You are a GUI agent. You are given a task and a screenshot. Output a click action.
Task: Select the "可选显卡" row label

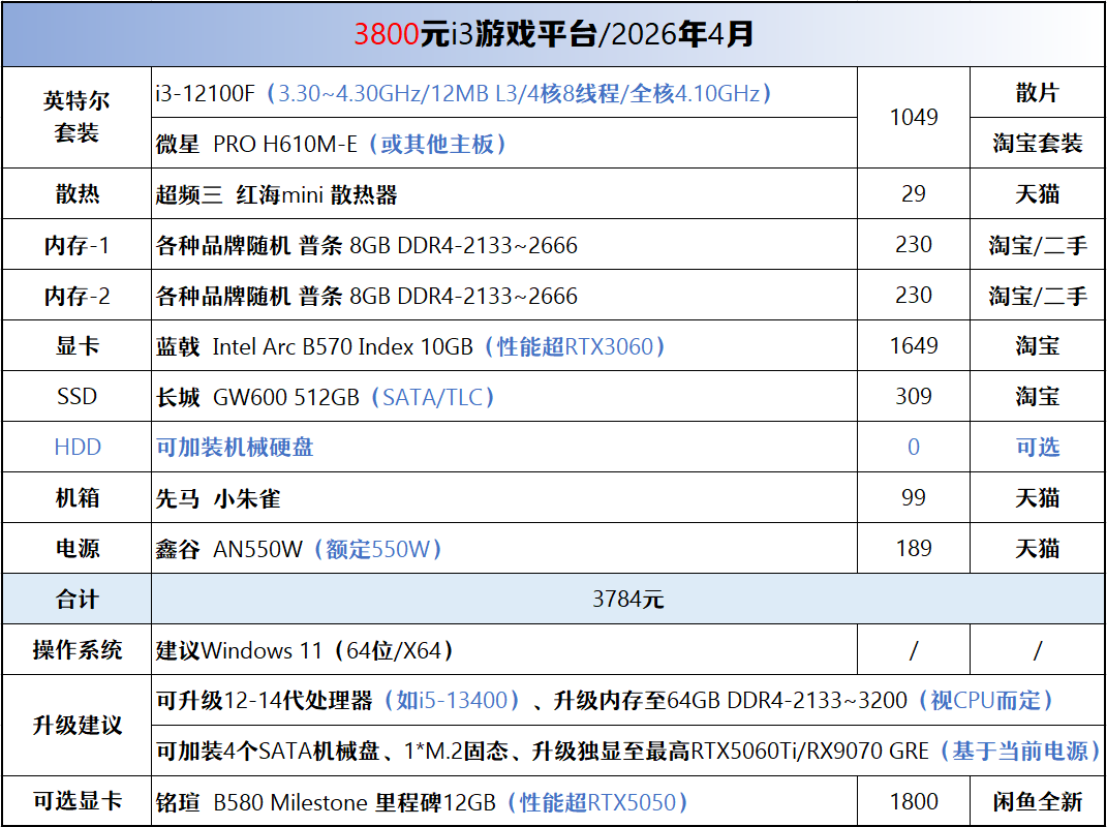pyautogui.click(x=77, y=802)
